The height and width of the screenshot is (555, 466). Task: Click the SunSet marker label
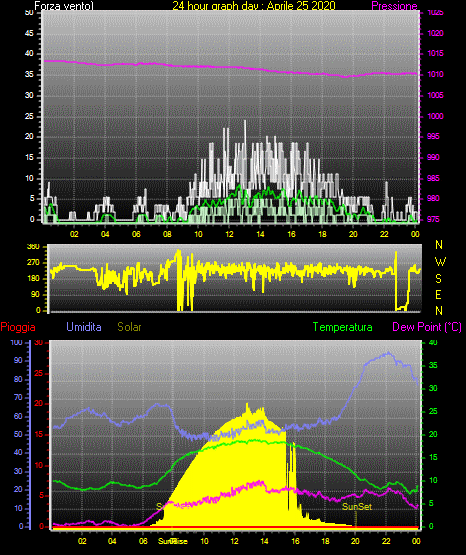357,507
